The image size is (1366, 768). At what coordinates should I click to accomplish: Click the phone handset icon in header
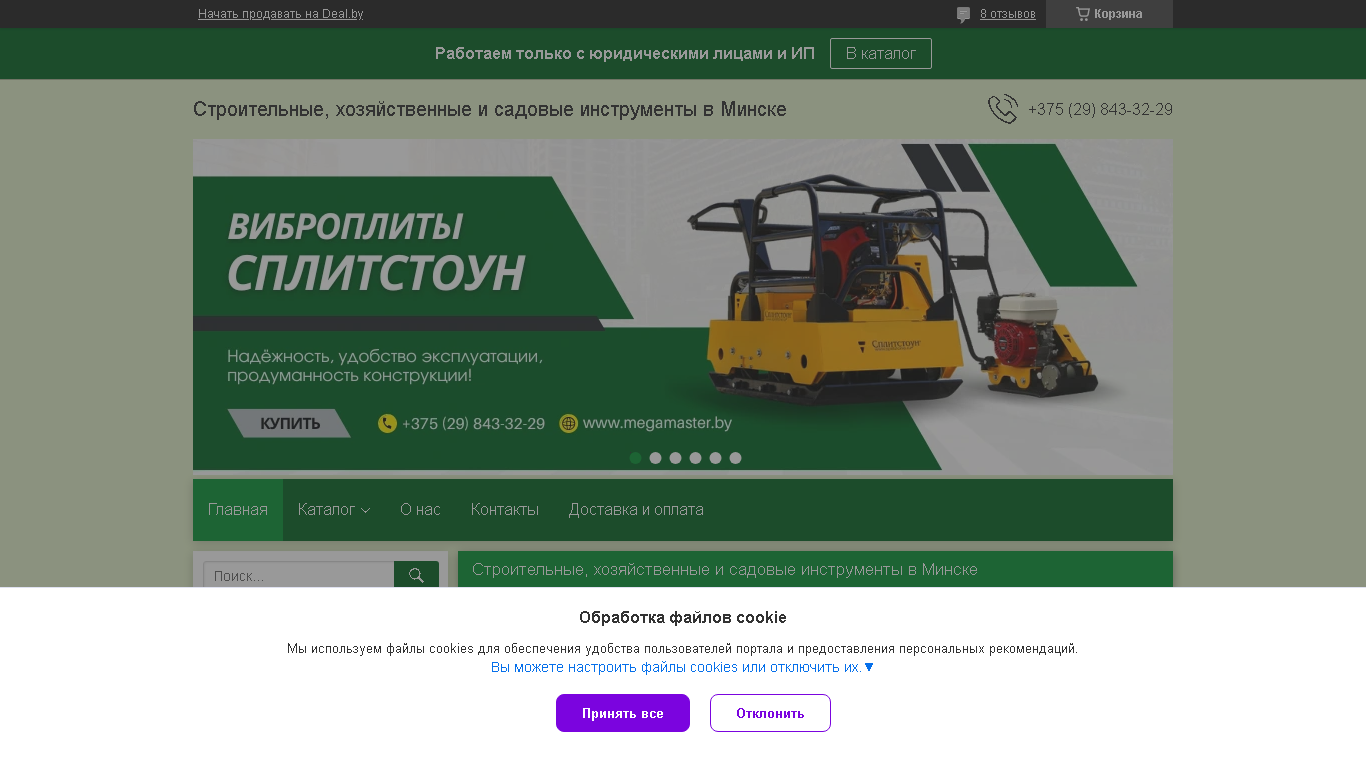1003,109
